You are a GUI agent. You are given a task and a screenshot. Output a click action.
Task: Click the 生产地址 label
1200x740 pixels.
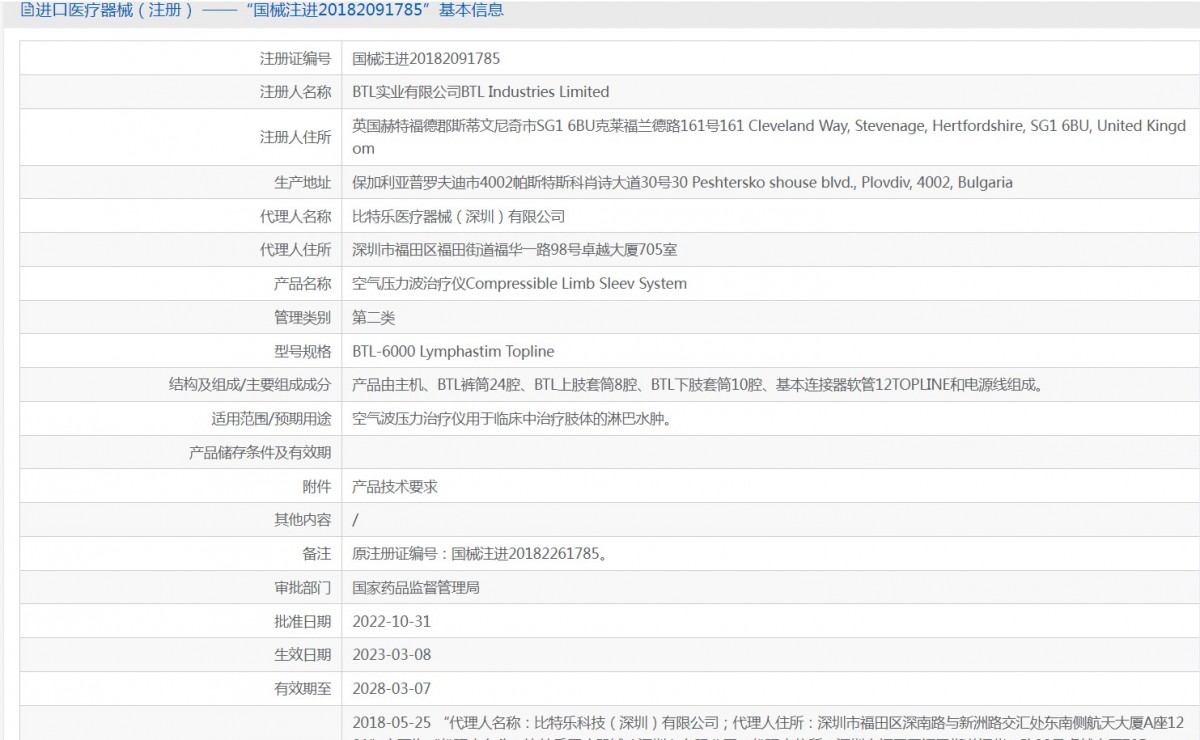(302, 182)
